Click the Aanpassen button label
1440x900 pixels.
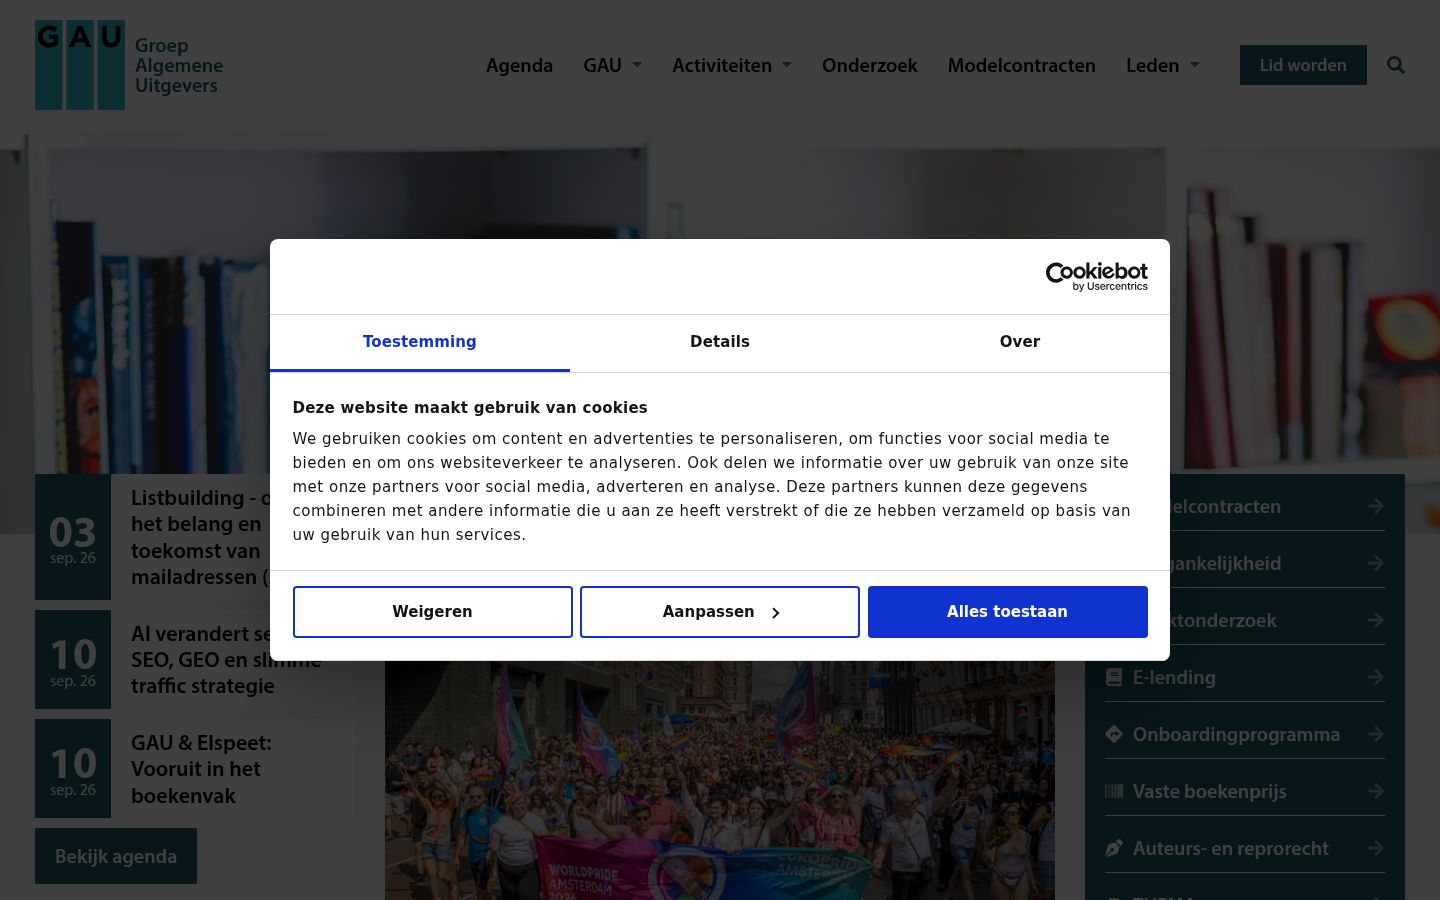point(708,612)
